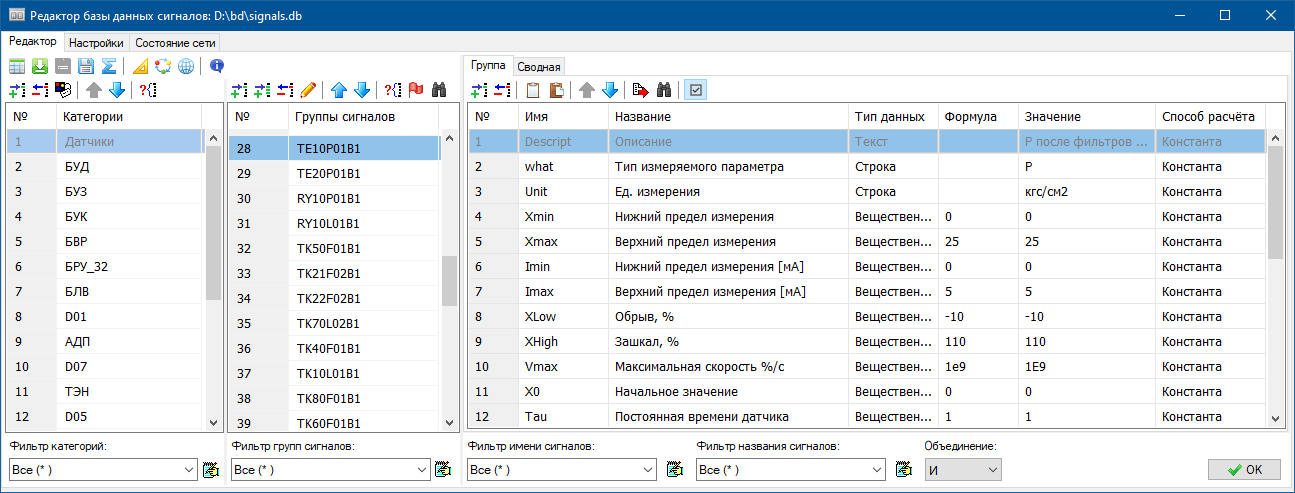Expand the Фильтр имени сигналов combo box
1295x493 pixels.
pyautogui.click(x=648, y=470)
